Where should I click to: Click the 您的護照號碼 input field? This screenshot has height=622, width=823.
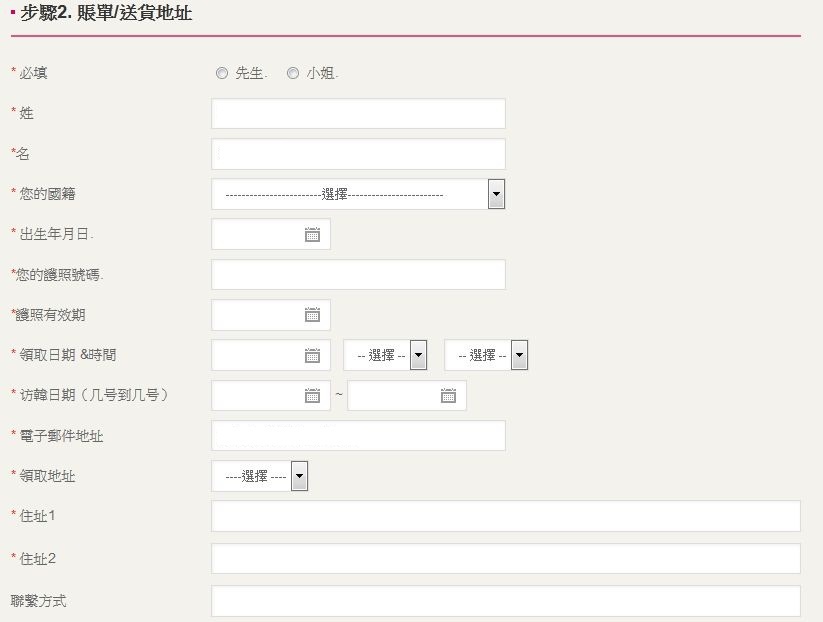(x=358, y=275)
